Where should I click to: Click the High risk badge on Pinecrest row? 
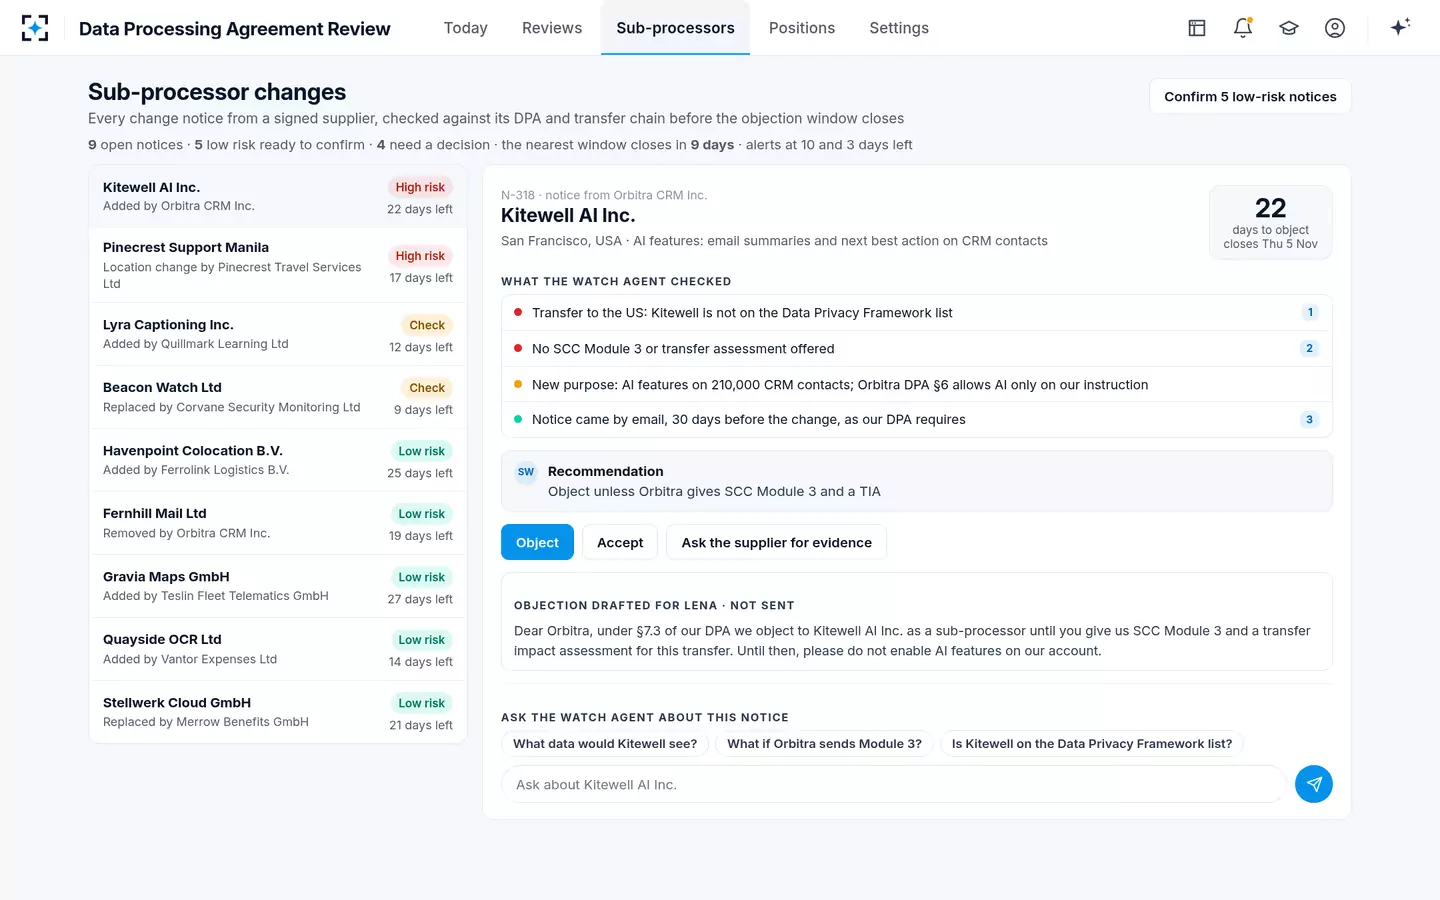[x=420, y=256]
